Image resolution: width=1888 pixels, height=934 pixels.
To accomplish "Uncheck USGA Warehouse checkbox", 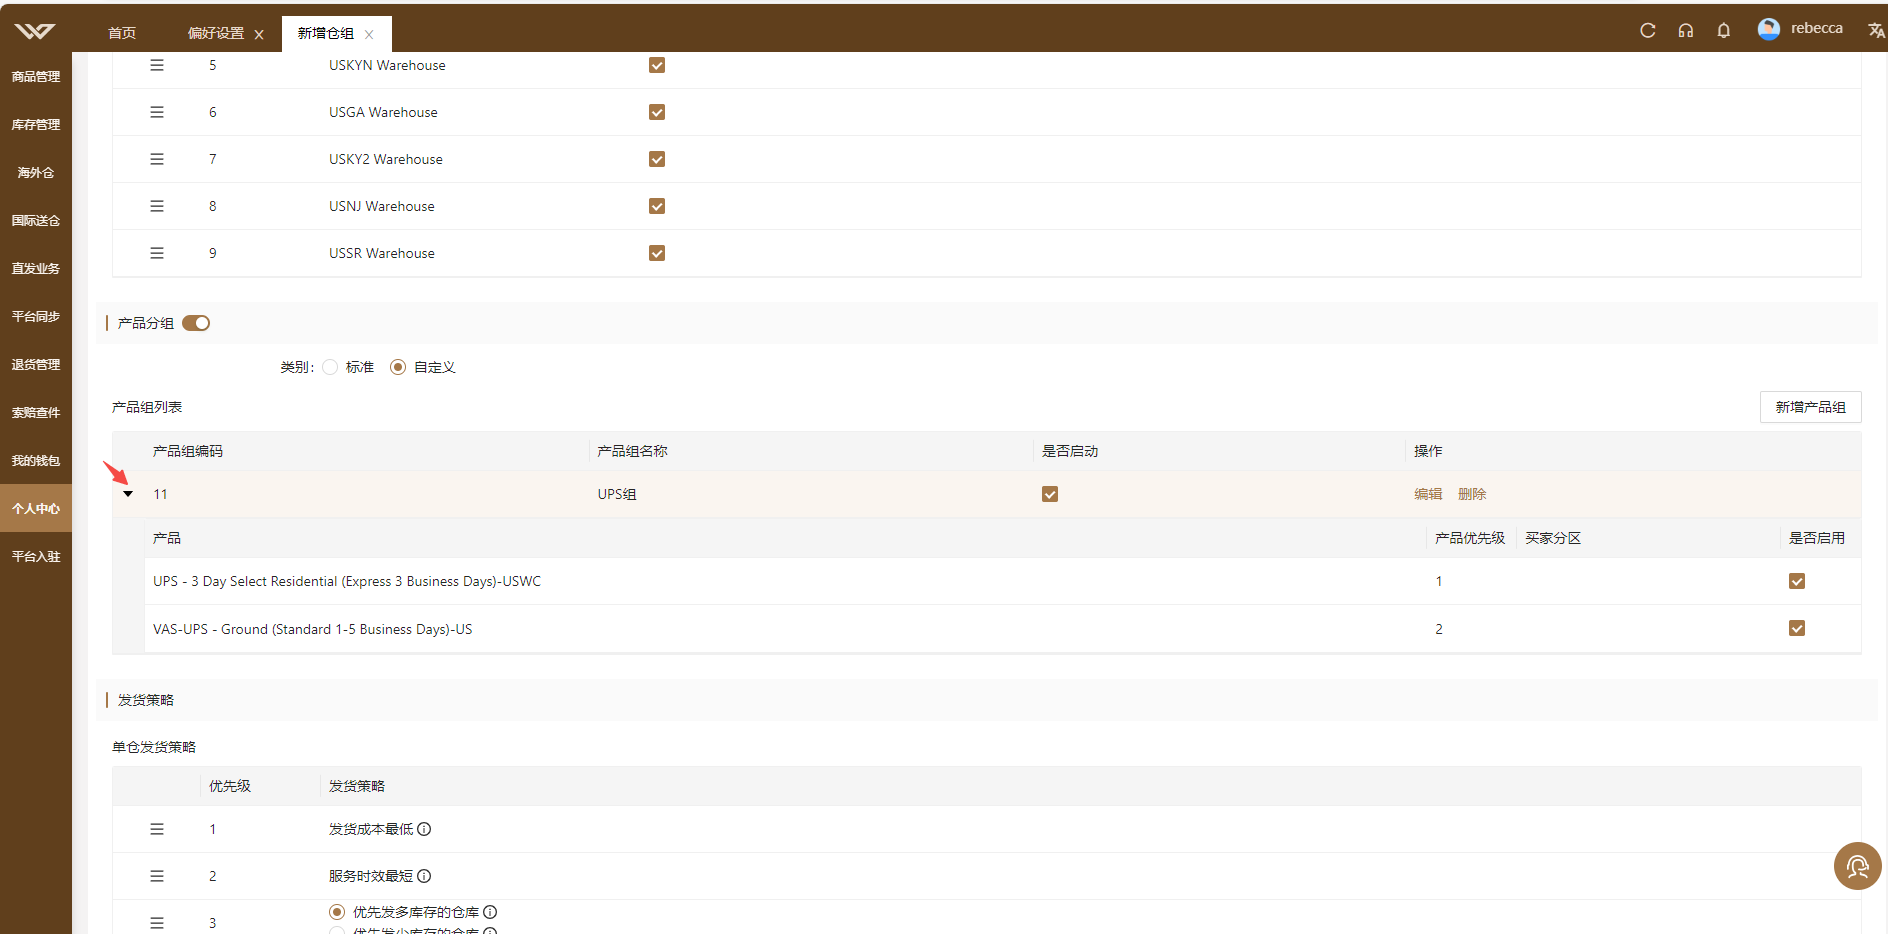I will 657,112.
